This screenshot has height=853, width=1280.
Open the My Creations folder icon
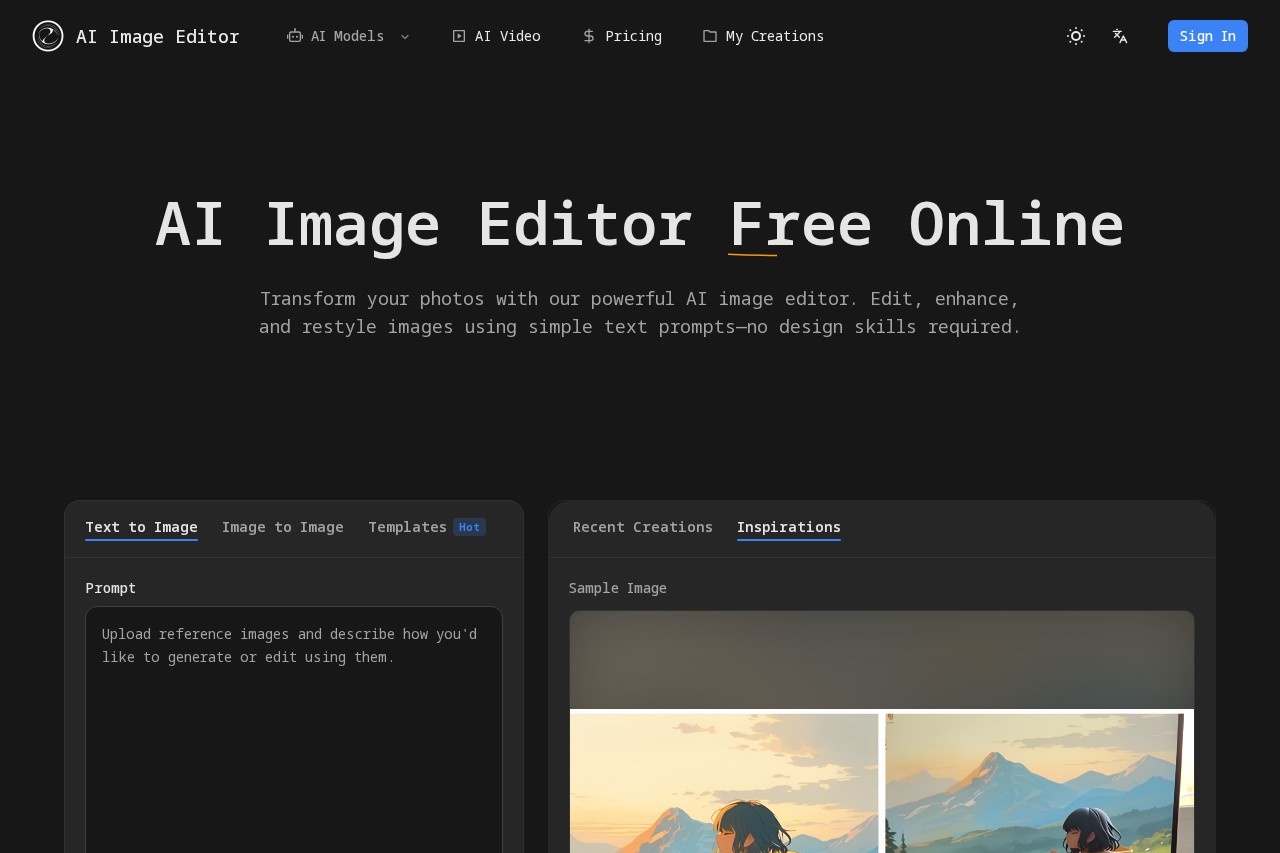coord(709,36)
